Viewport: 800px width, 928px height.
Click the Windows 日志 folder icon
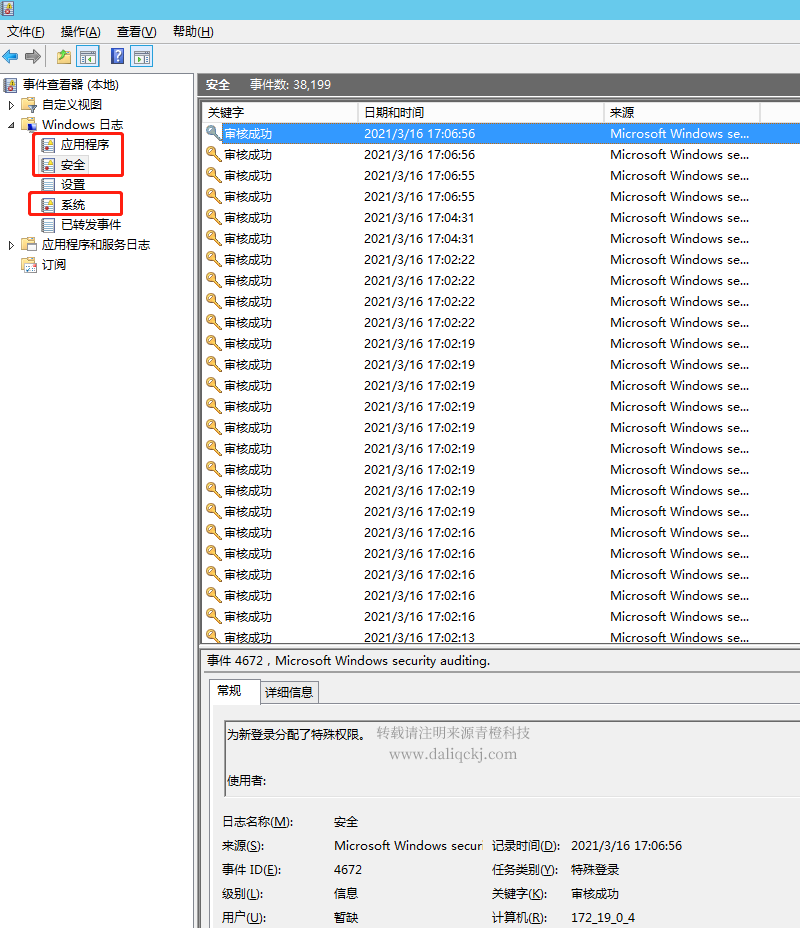click(x=29, y=125)
